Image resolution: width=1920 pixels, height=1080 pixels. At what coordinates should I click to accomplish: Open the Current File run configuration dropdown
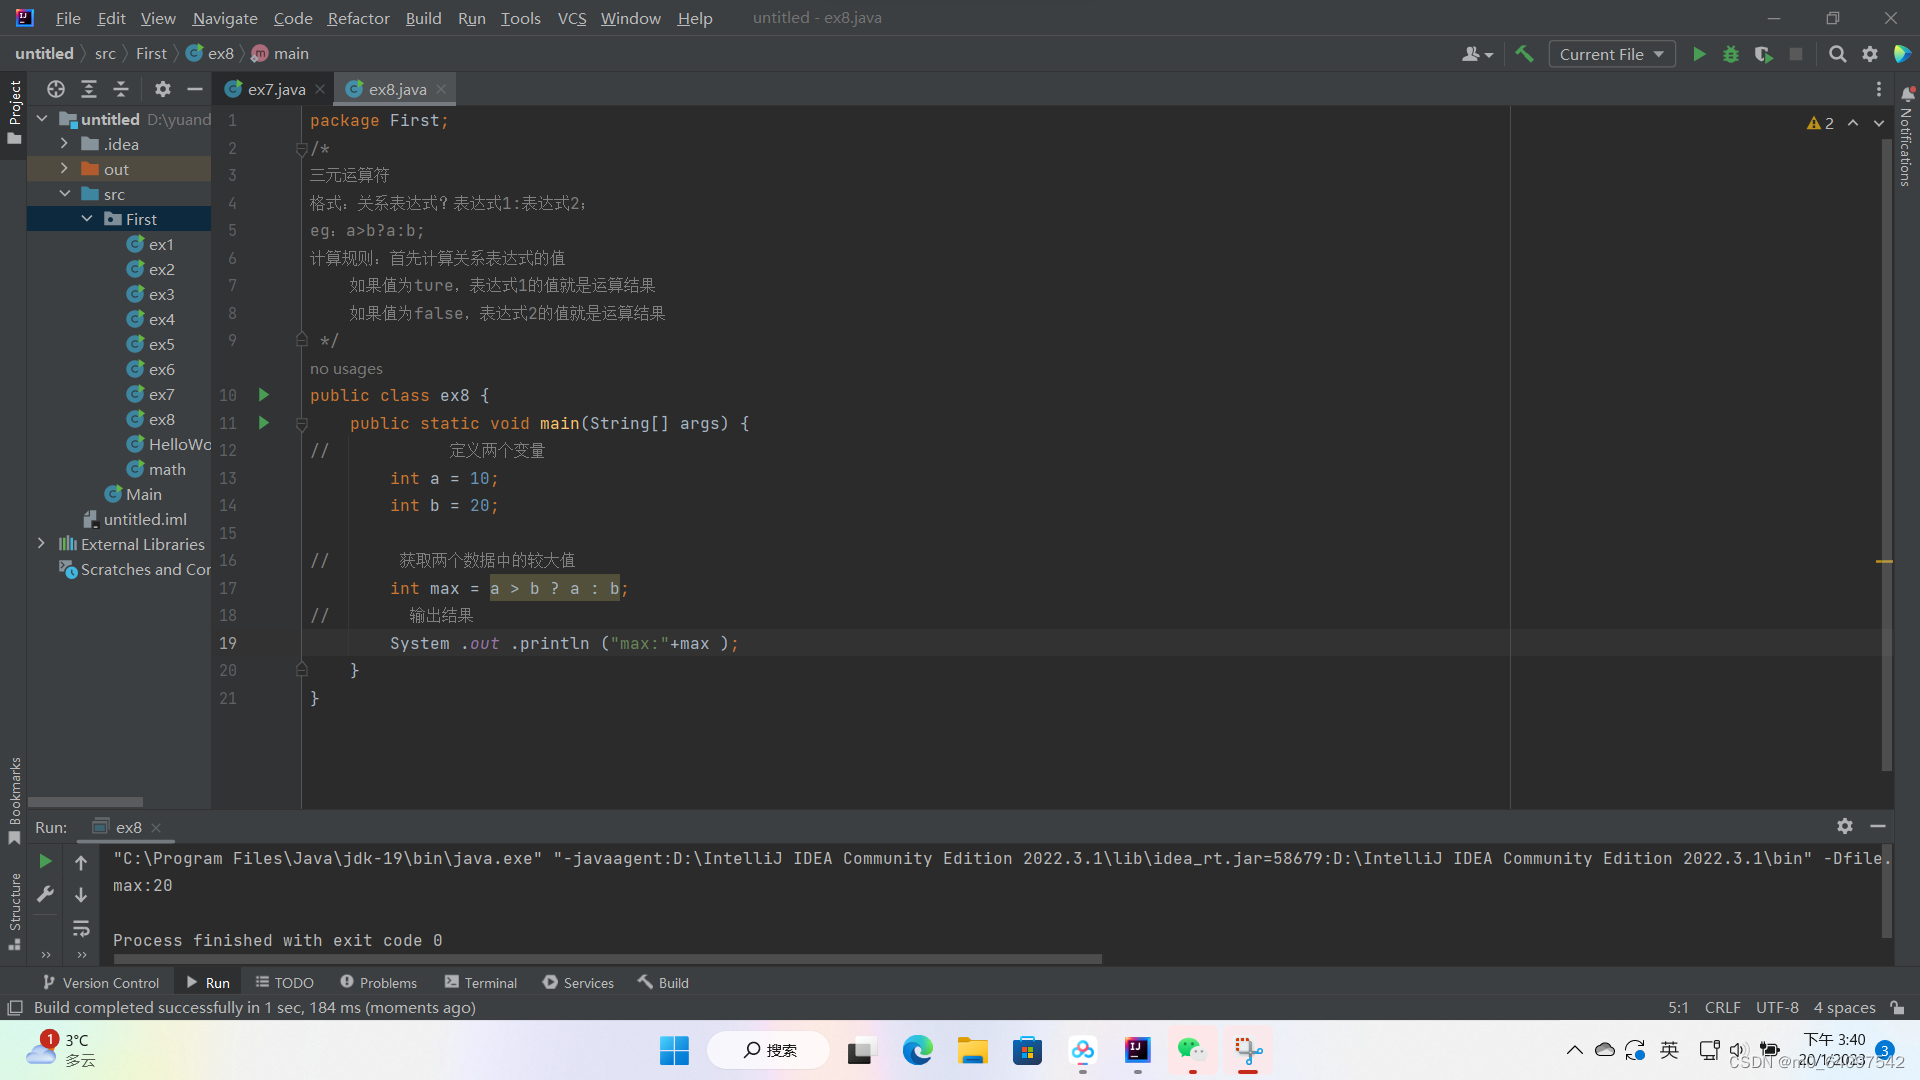pyautogui.click(x=1611, y=54)
